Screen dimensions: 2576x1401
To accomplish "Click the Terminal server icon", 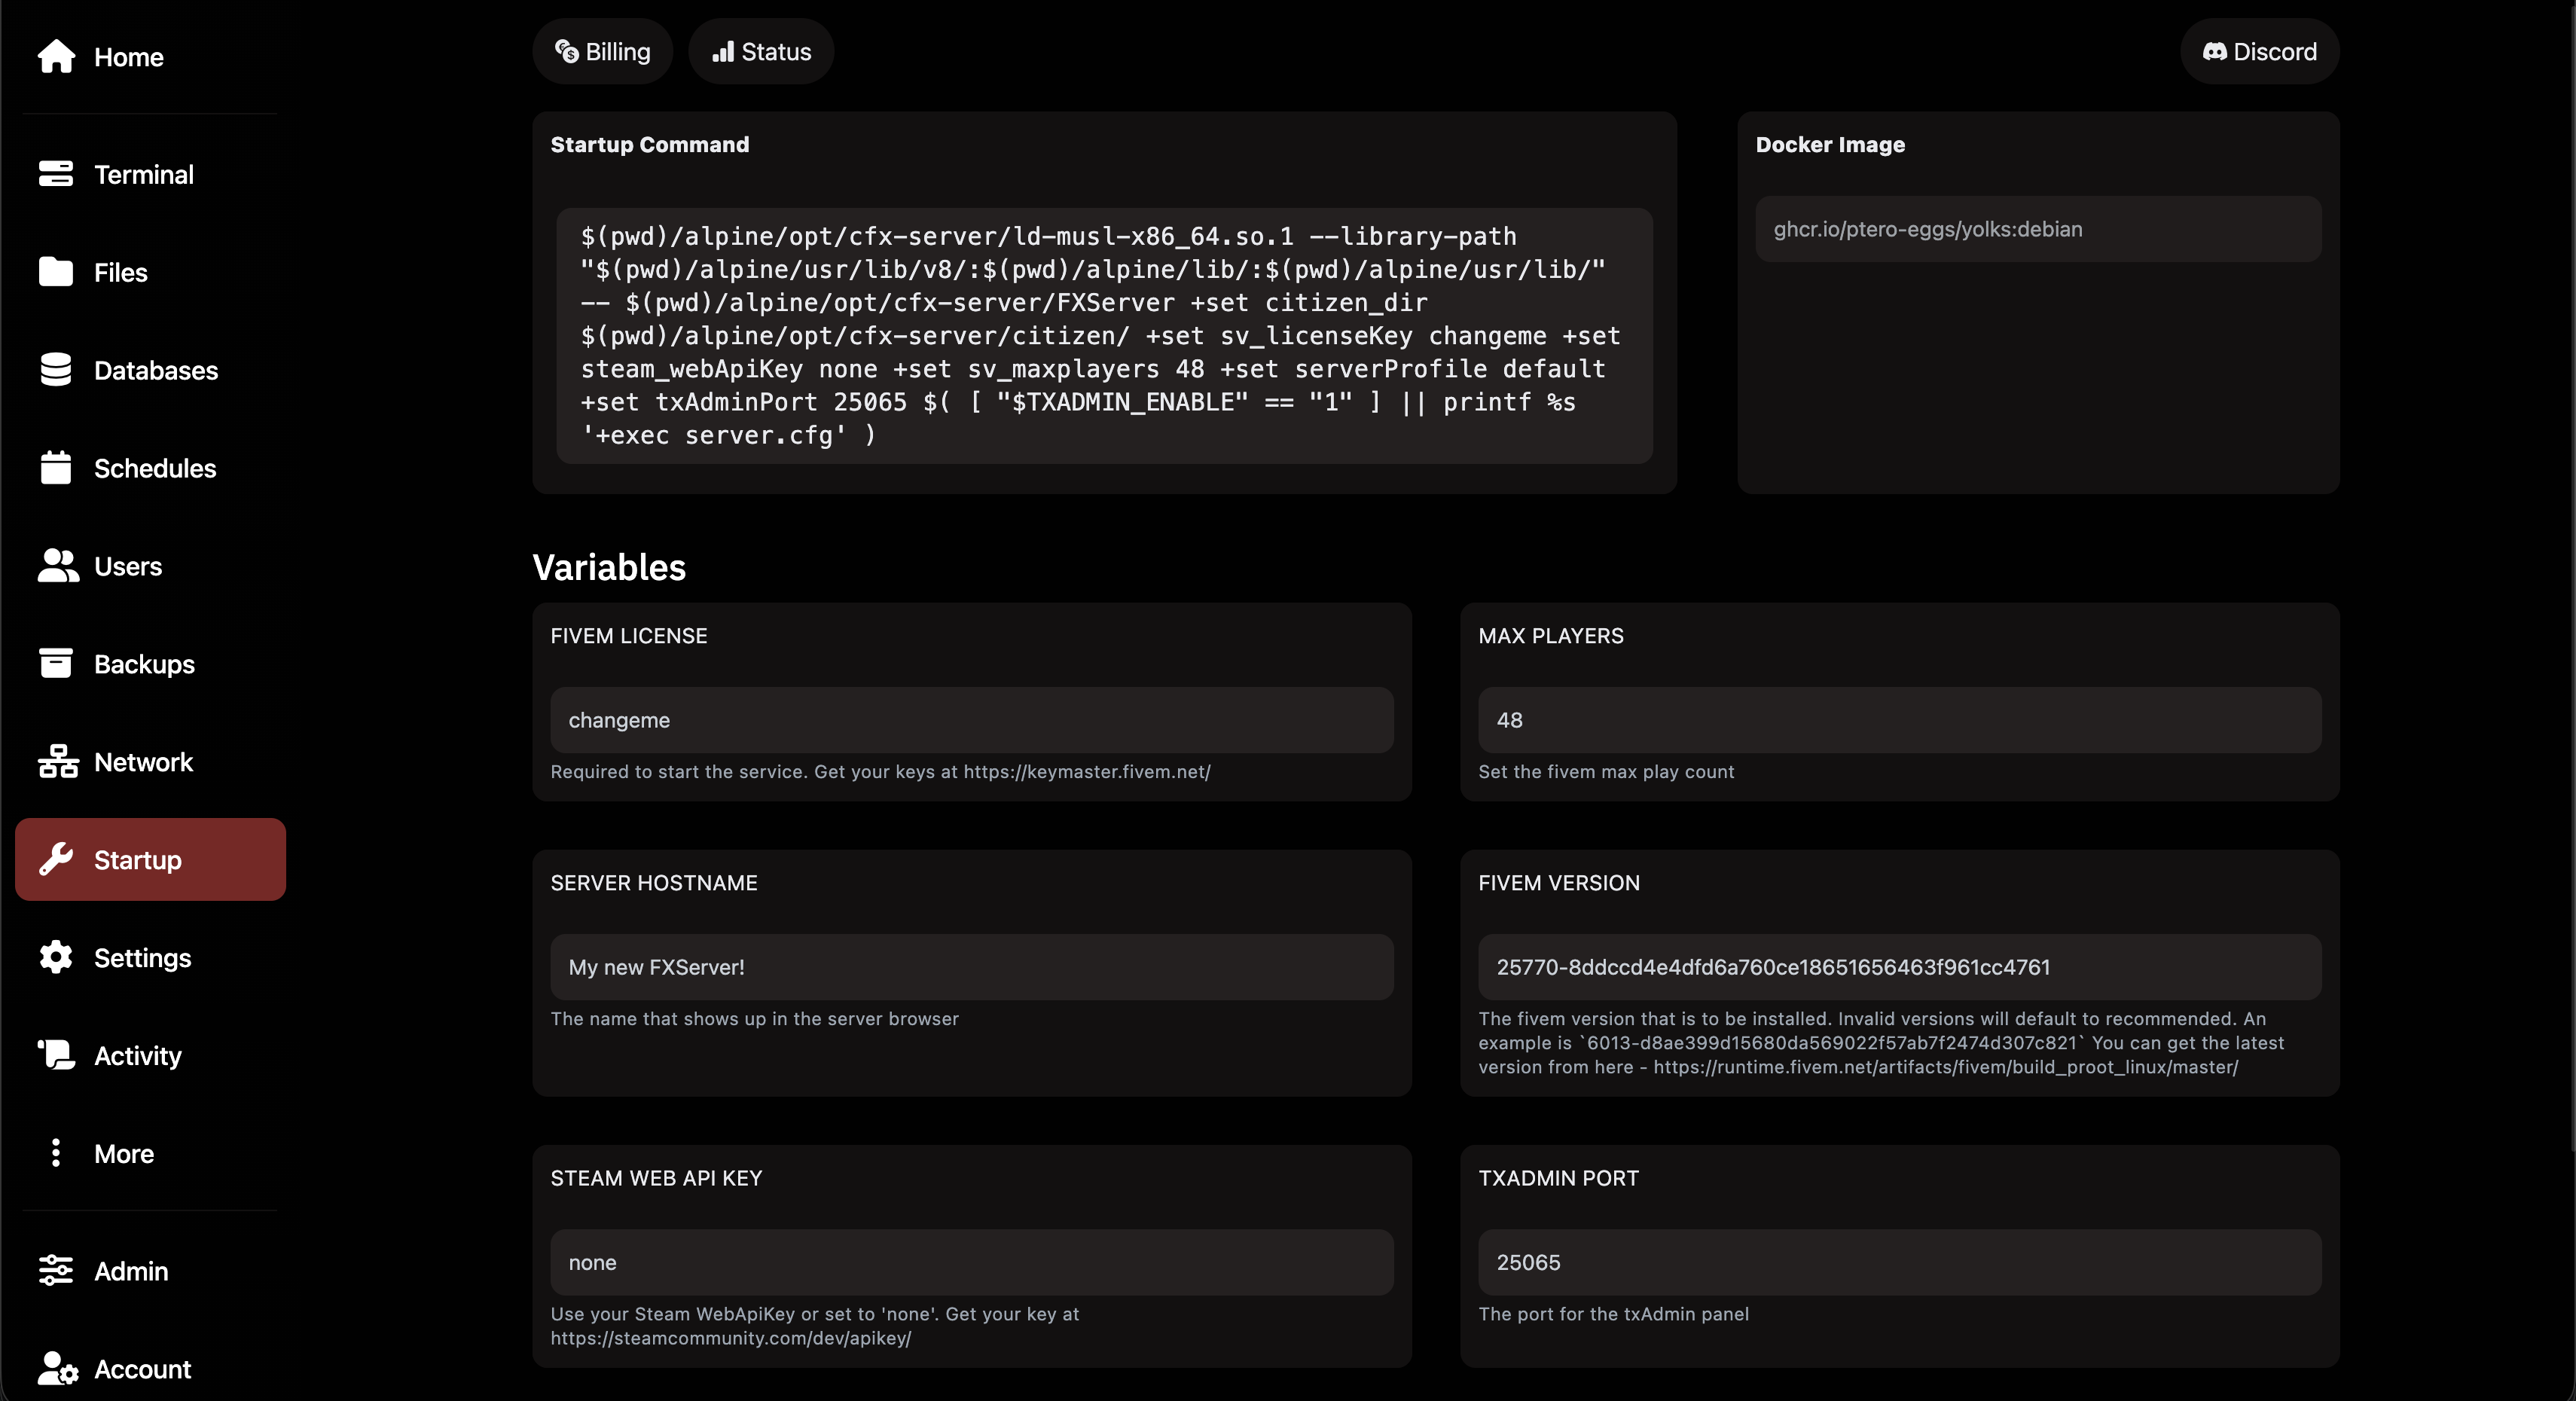I will point(56,174).
